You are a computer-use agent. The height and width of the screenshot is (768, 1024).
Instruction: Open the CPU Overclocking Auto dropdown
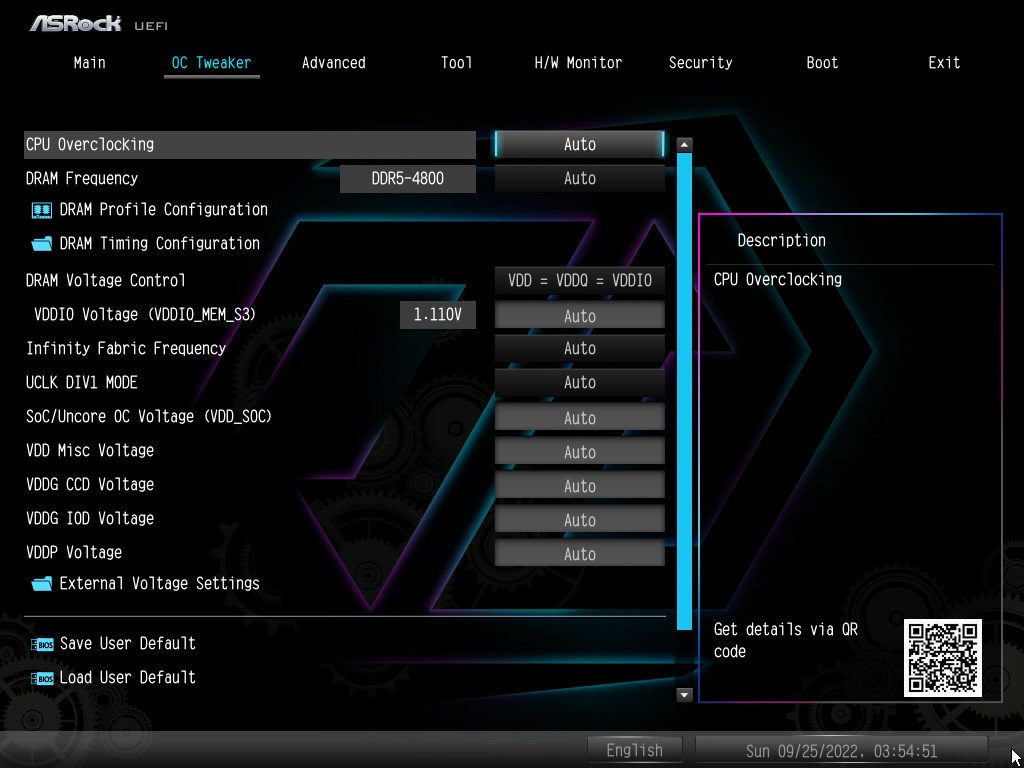click(x=580, y=144)
